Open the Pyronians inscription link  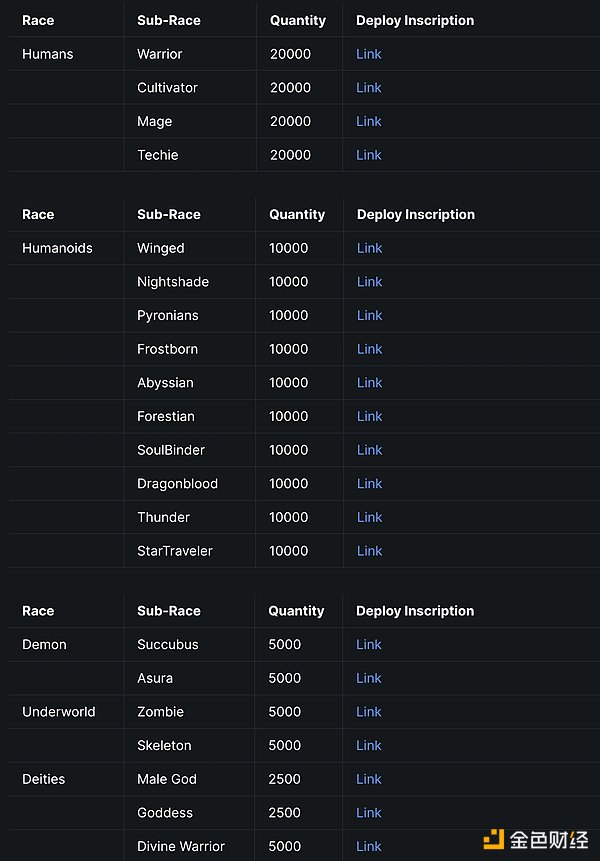point(370,315)
